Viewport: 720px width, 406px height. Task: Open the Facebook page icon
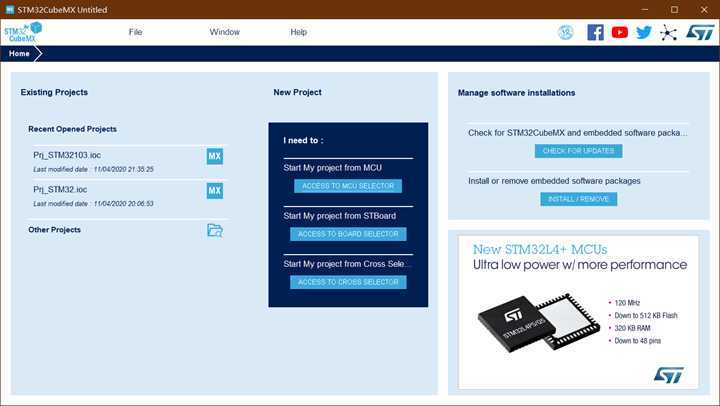tap(596, 33)
